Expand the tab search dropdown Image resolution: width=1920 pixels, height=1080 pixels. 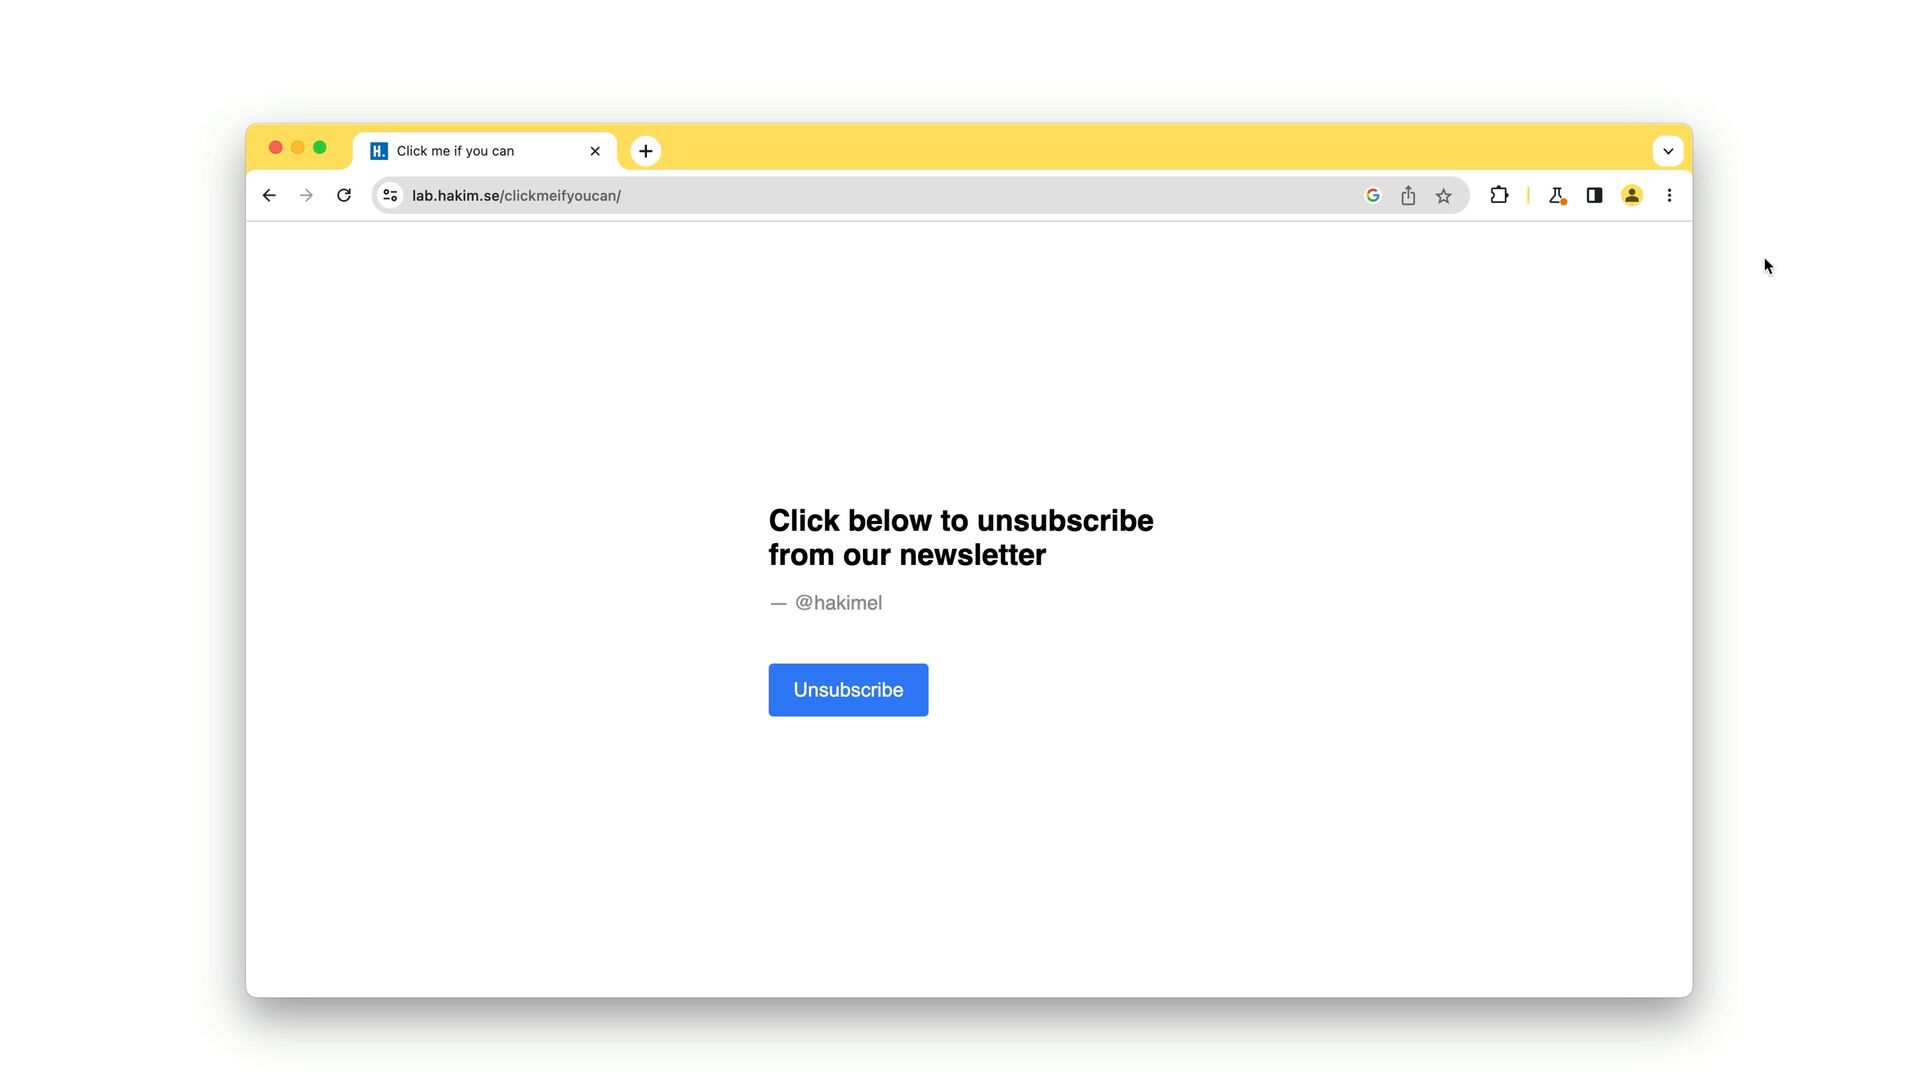(x=1668, y=151)
